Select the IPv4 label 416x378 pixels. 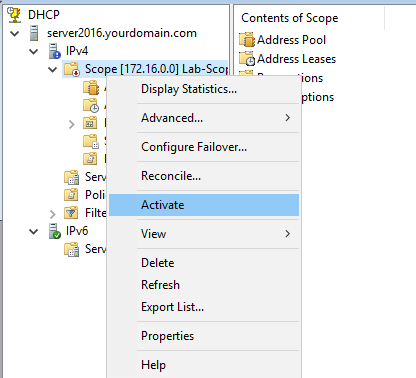pyautogui.click(x=77, y=51)
